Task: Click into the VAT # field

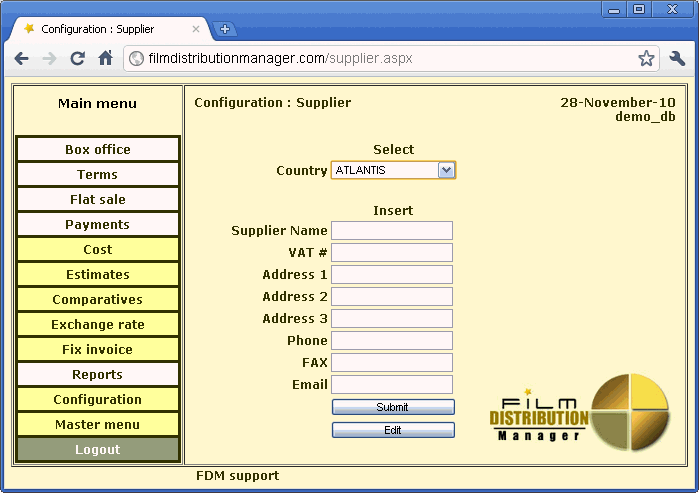Action: click(392, 253)
